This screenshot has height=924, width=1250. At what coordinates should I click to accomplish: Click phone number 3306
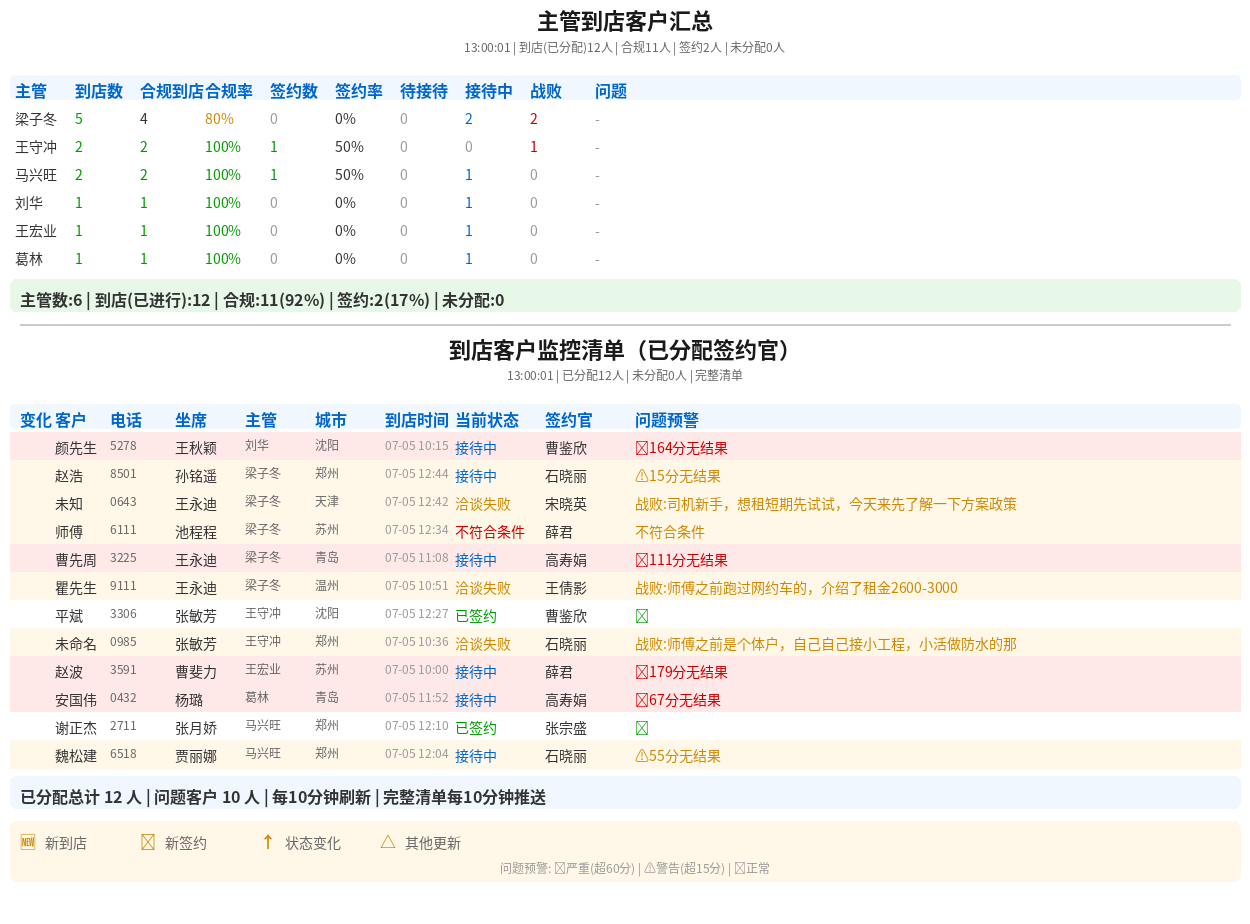[123, 613]
